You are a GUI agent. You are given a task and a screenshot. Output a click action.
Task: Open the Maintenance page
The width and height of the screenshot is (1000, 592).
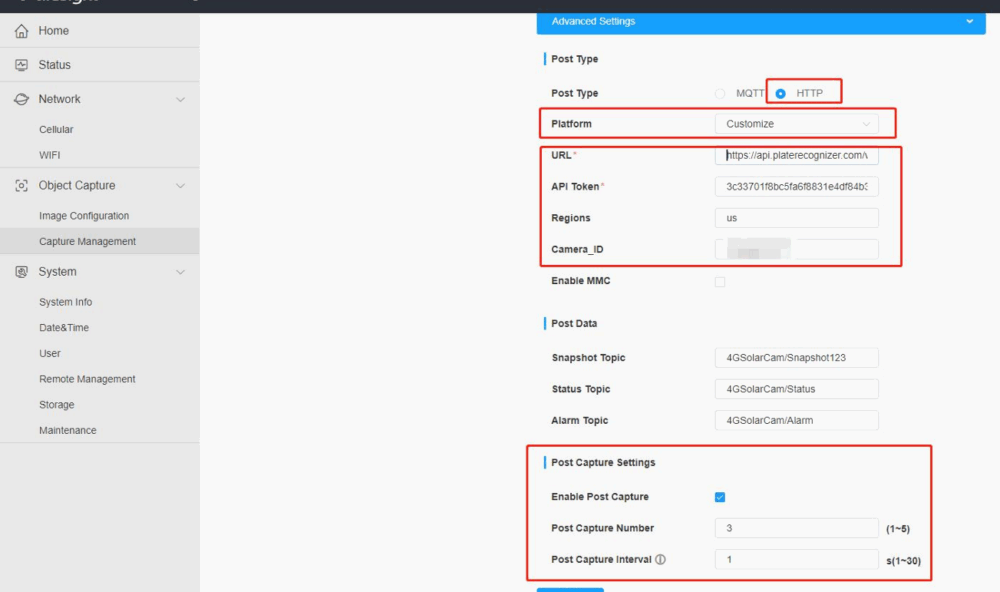pyautogui.click(x=68, y=431)
